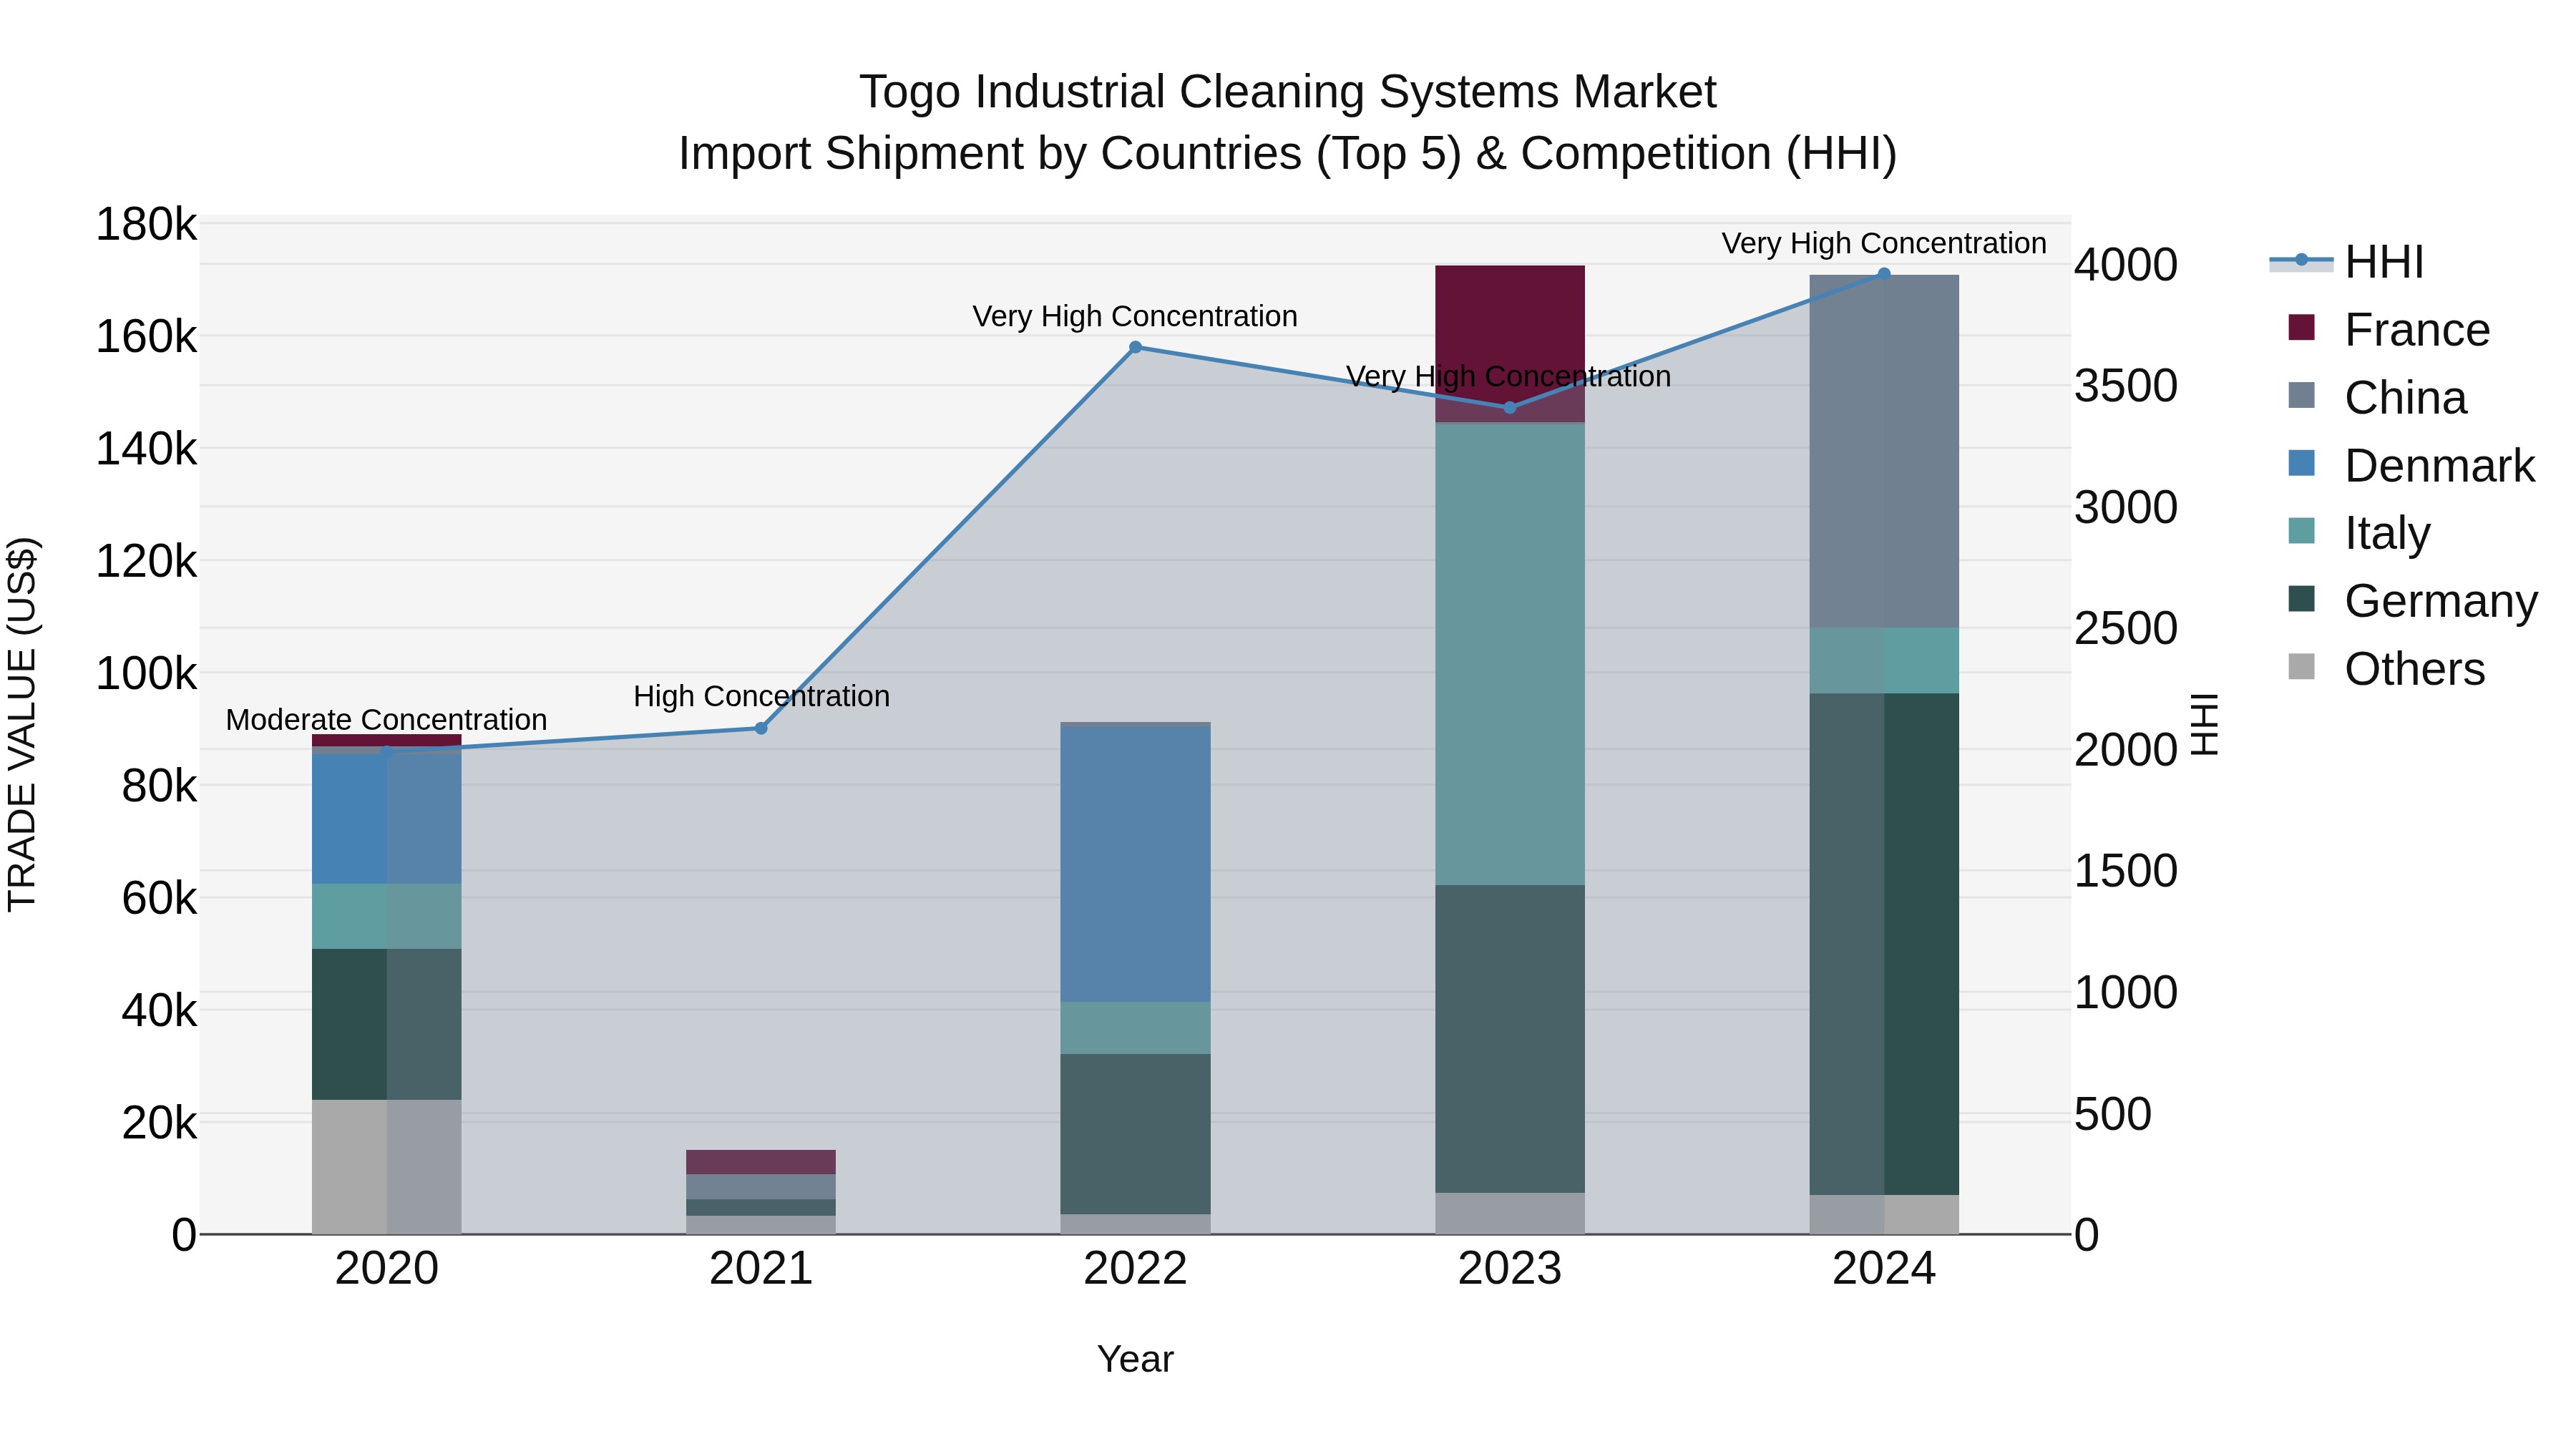This screenshot has height=1449, width=2576.
Task: Click the Germany segment of 2022 bar
Action: tap(1135, 1134)
